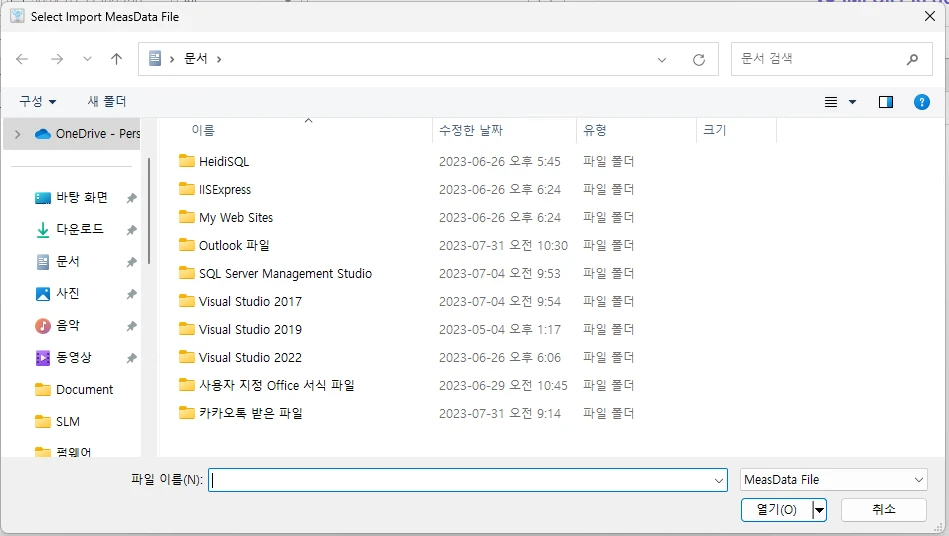949x536 pixels.
Task: Expand the address bar history dropdown
Action: point(662,59)
